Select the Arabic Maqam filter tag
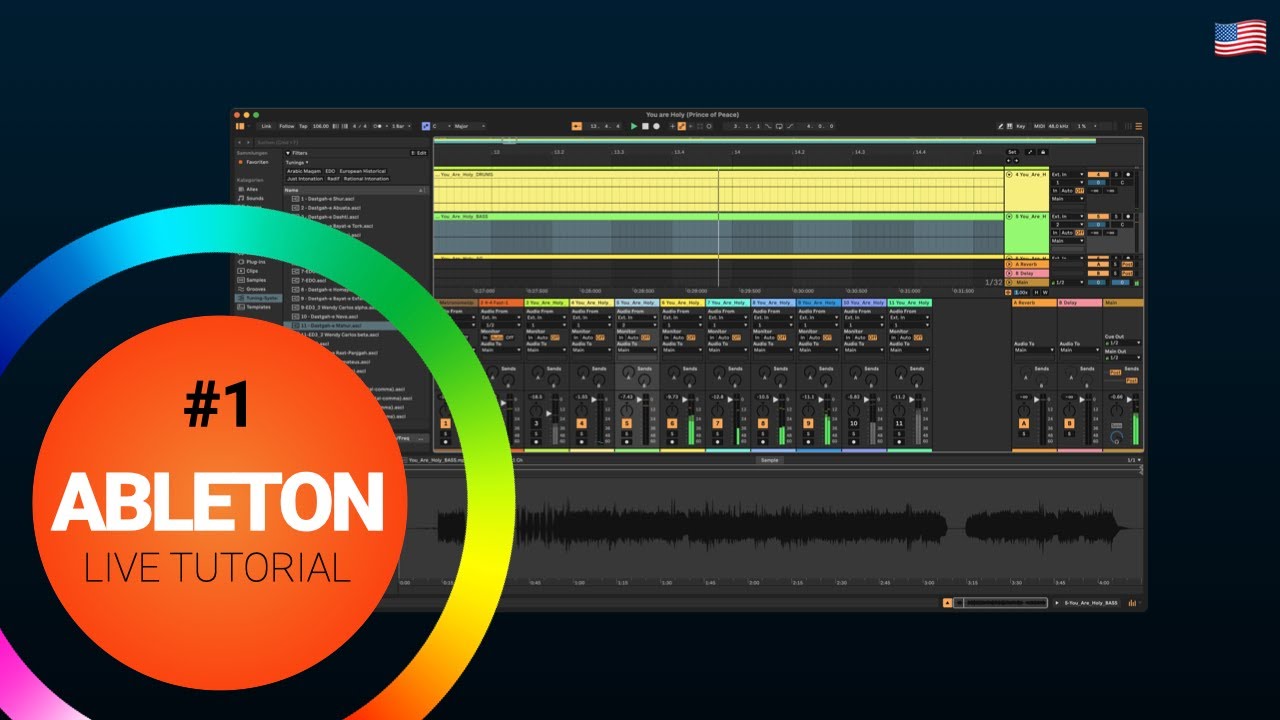 point(304,171)
